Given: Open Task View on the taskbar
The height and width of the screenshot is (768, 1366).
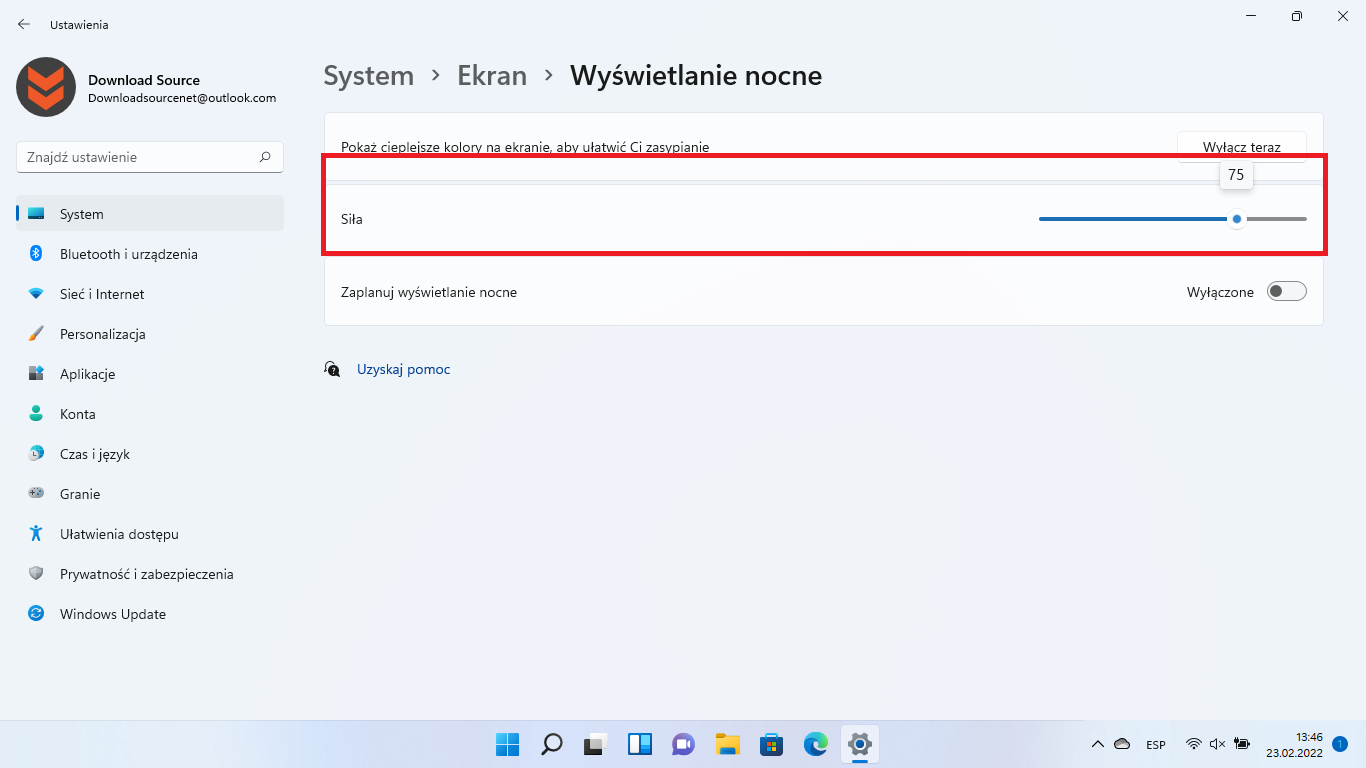Looking at the screenshot, I should (596, 744).
